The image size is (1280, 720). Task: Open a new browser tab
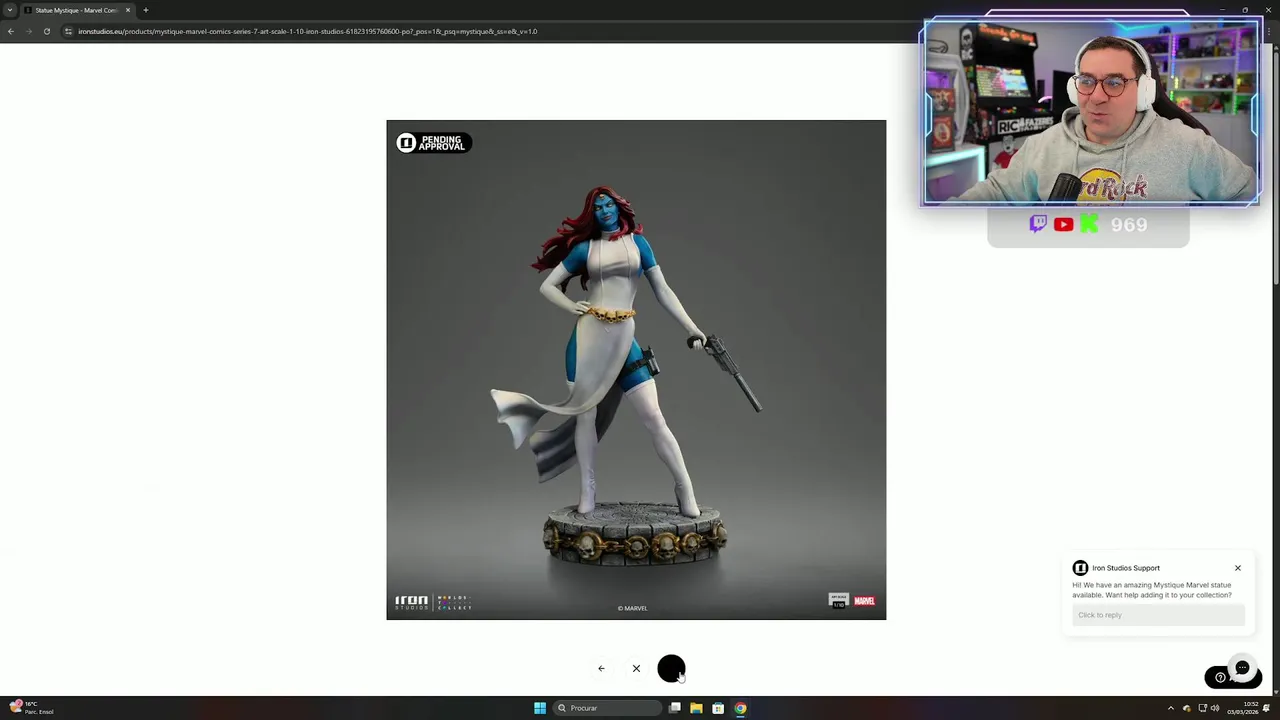[146, 10]
